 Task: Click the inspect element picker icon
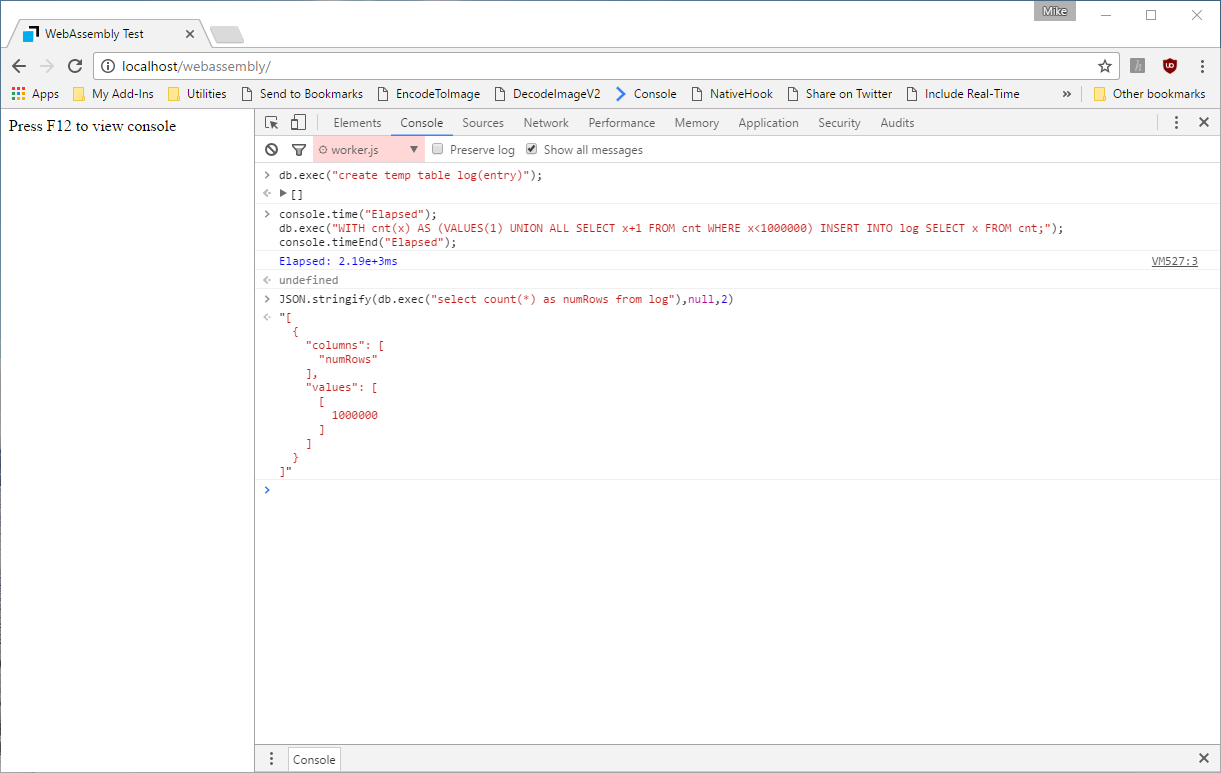(272, 123)
